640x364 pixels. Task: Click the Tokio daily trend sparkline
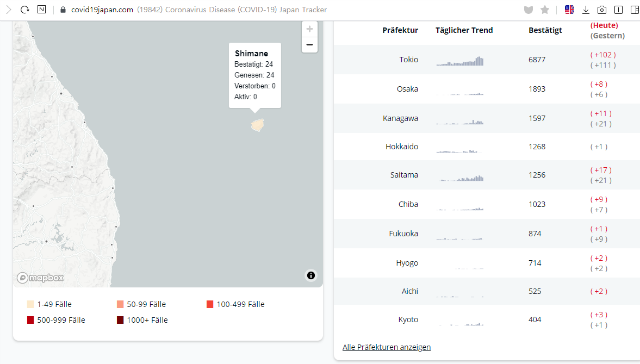coord(460,61)
